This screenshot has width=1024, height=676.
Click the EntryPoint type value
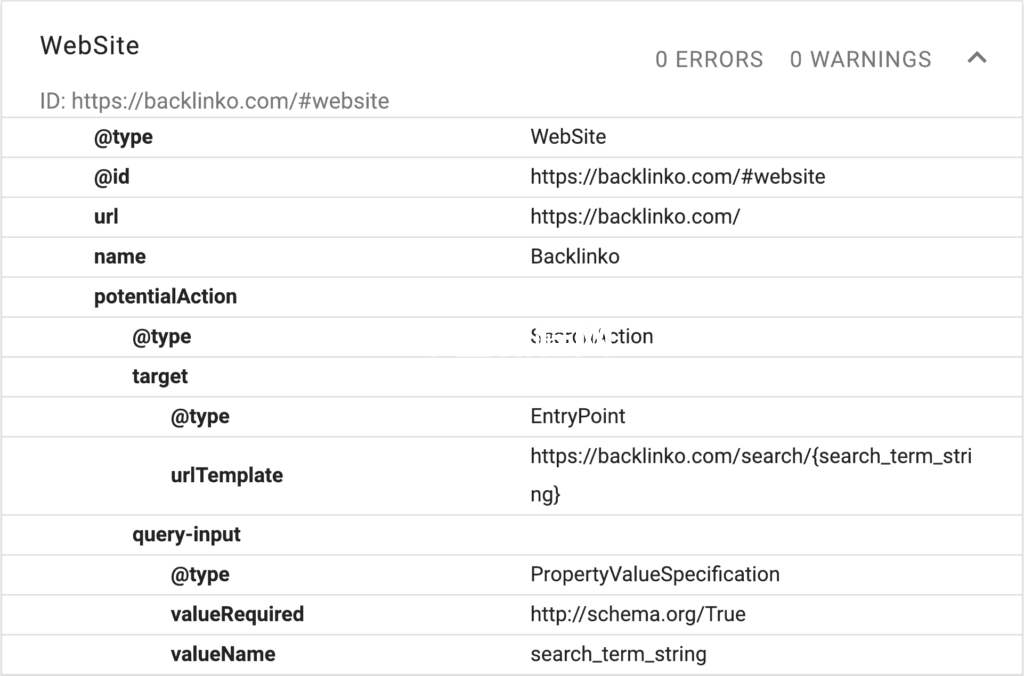tap(578, 417)
